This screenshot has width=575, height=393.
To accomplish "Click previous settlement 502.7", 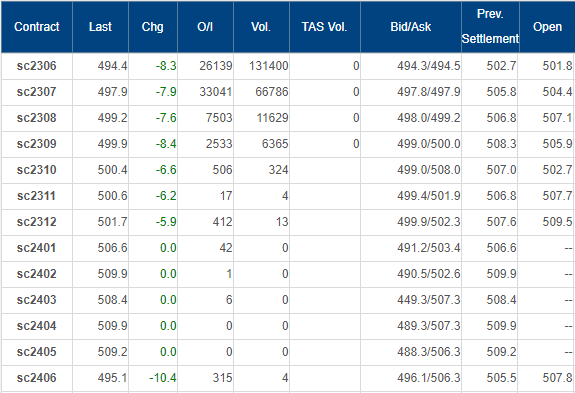I will (501, 66).
